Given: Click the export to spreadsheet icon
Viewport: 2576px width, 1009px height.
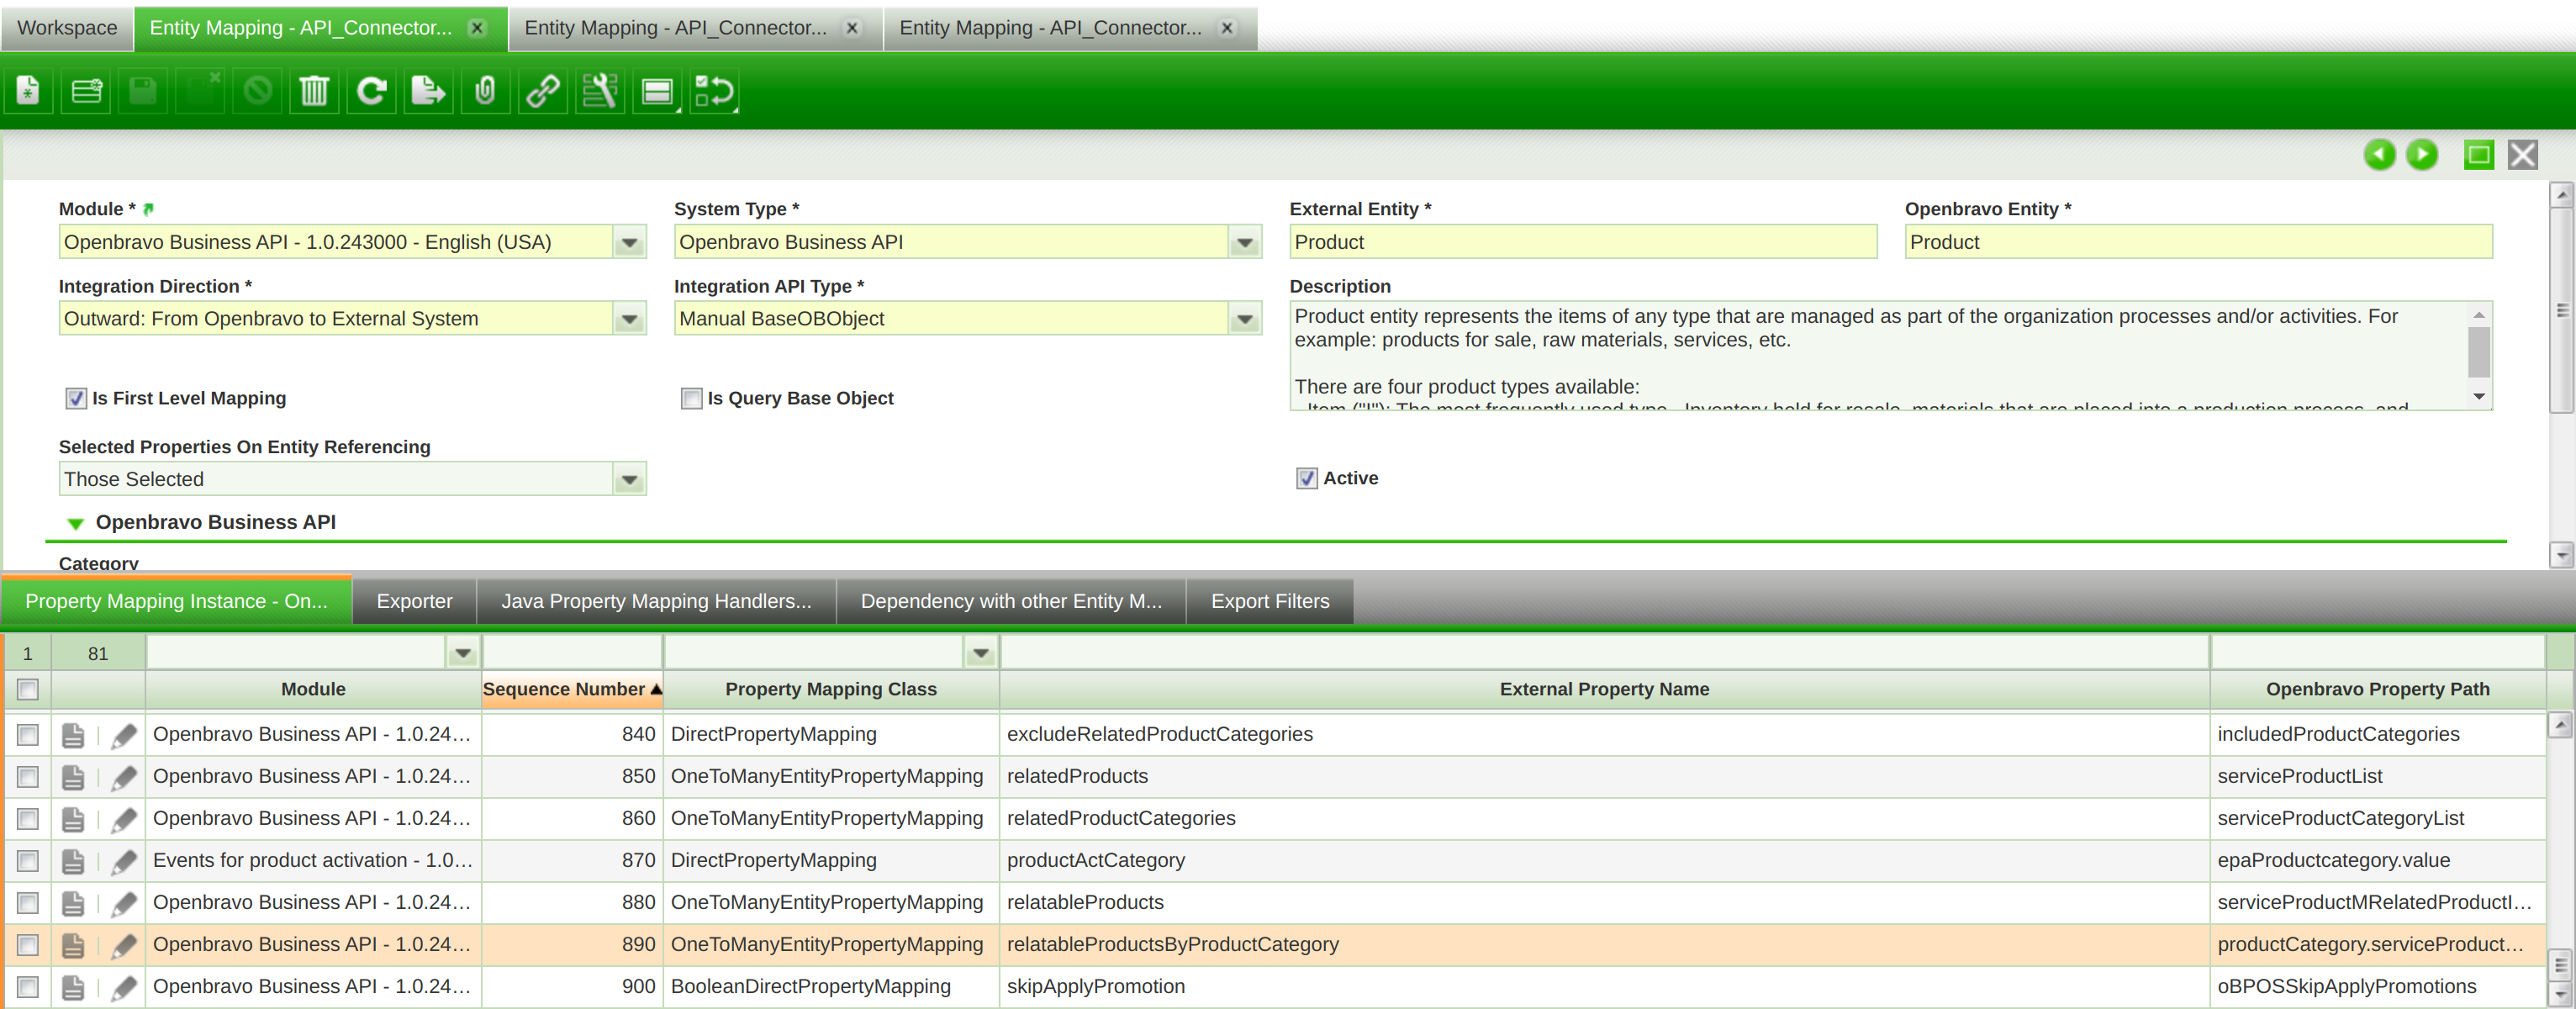Looking at the screenshot, I should coord(428,92).
